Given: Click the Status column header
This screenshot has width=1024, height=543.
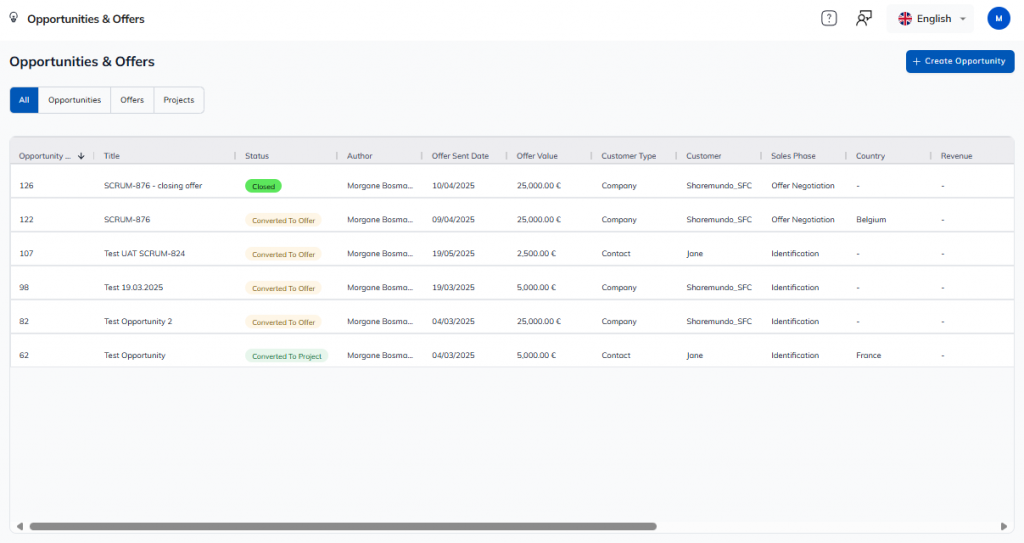Looking at the screenshot, I should click(x=257, y=156).
